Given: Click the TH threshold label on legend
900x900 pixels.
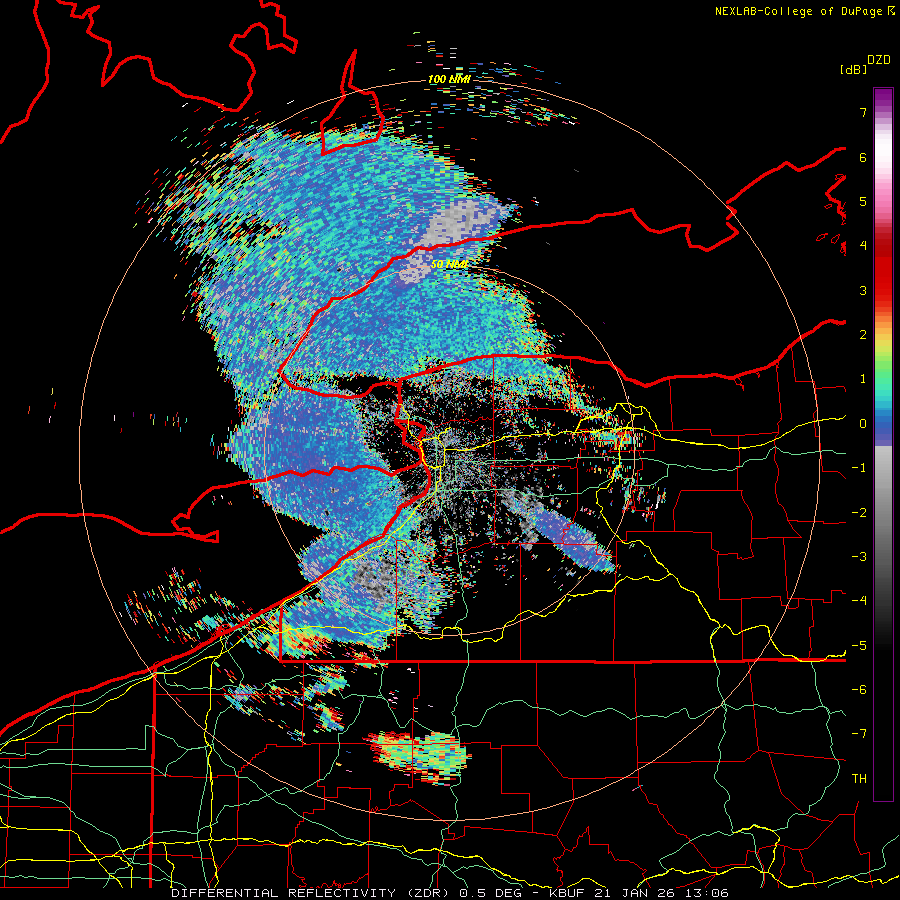Looking at the screenshot, I should 859,779.
